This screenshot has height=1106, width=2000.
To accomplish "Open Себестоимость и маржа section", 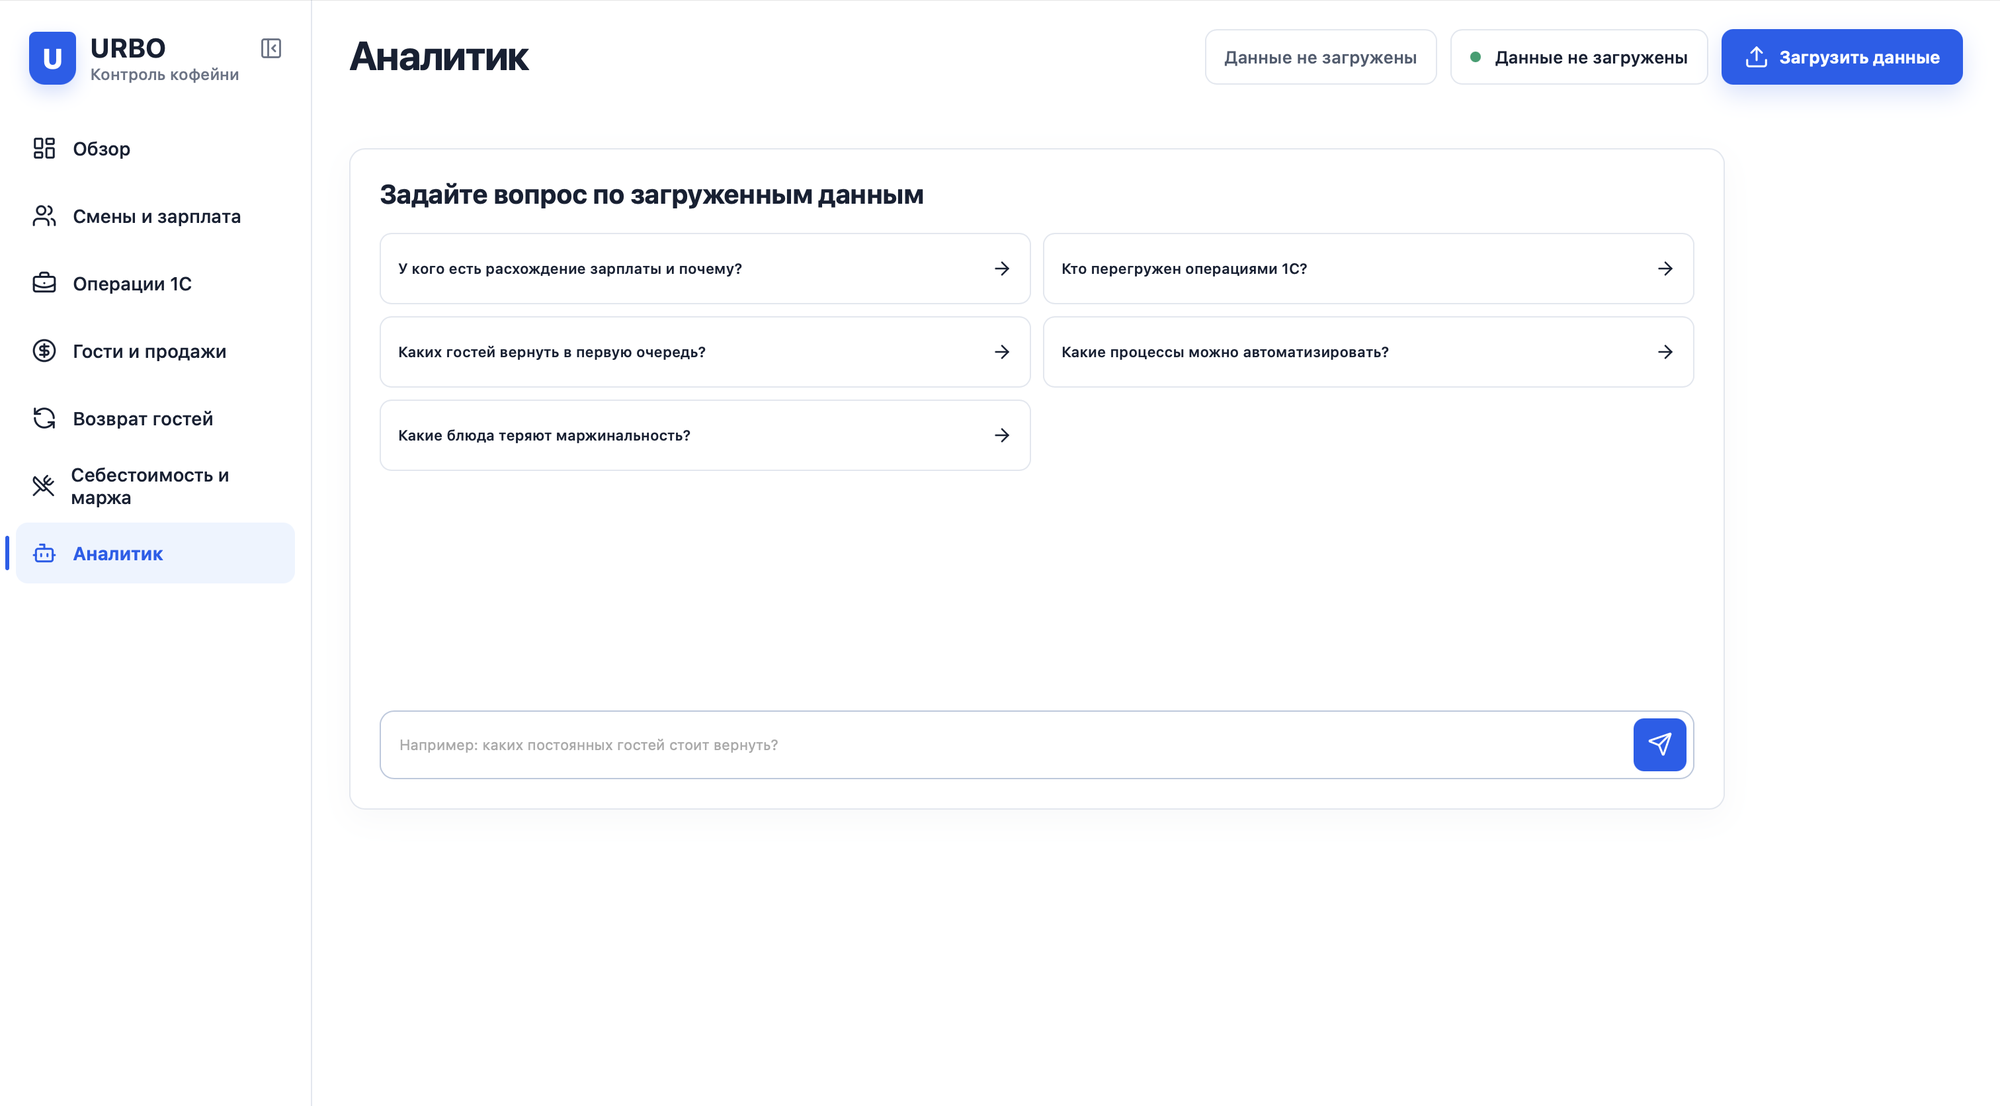I will click(x=155, y=486).
